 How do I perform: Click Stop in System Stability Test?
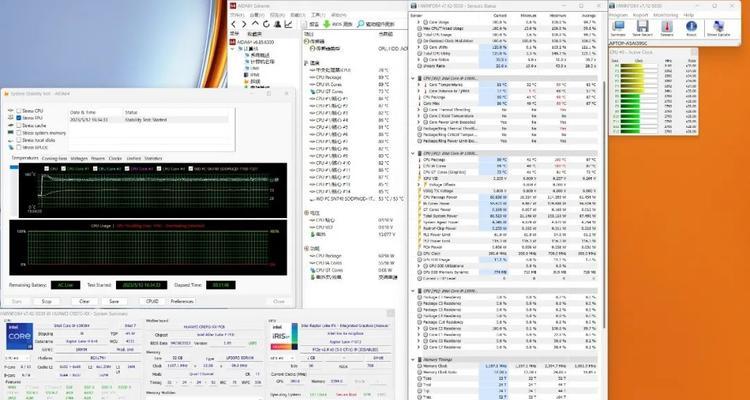tap(46, 301)
